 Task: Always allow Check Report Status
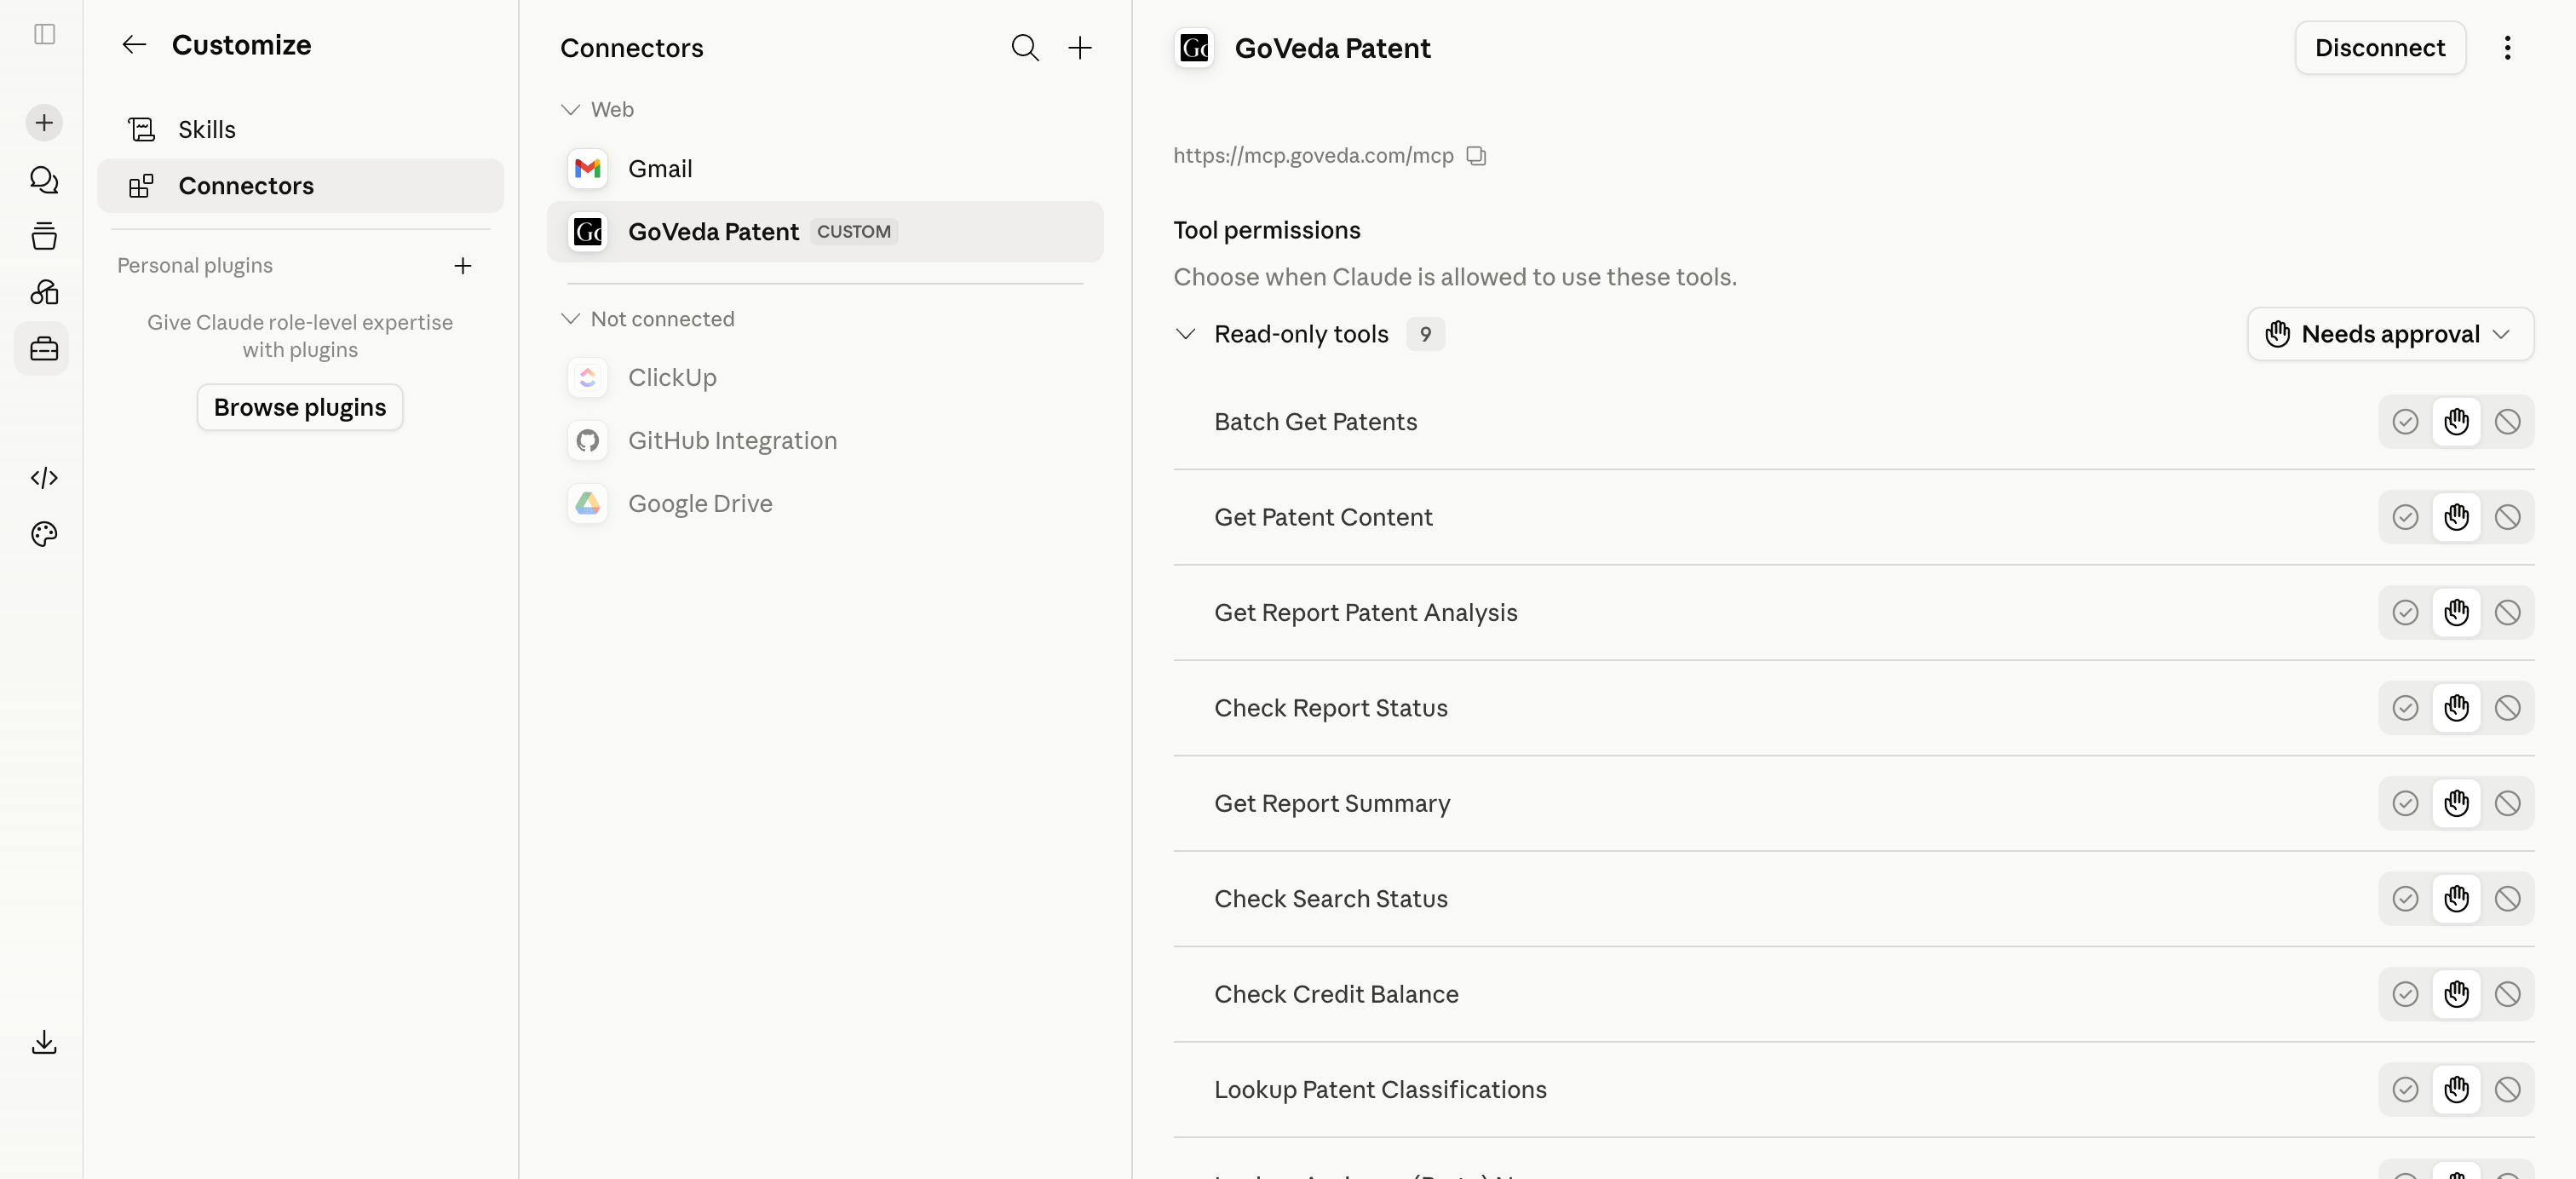pos(2405,708)
